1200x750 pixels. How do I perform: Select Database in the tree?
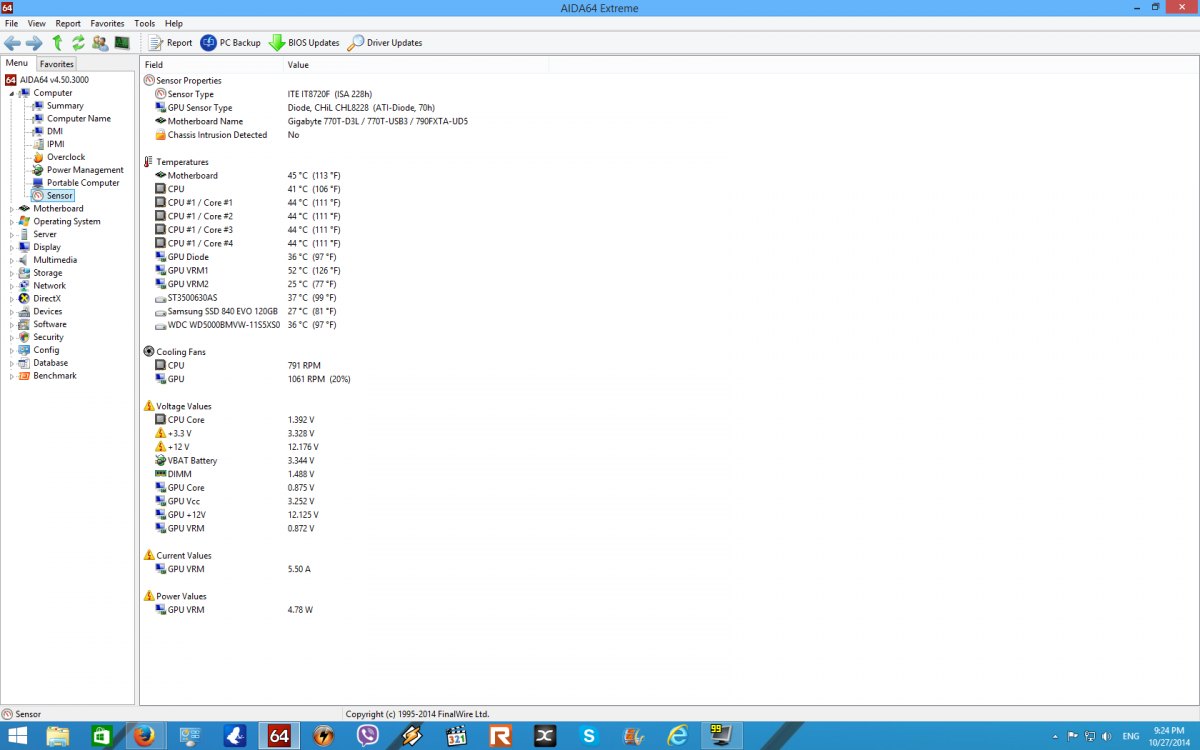pos(51,363)
